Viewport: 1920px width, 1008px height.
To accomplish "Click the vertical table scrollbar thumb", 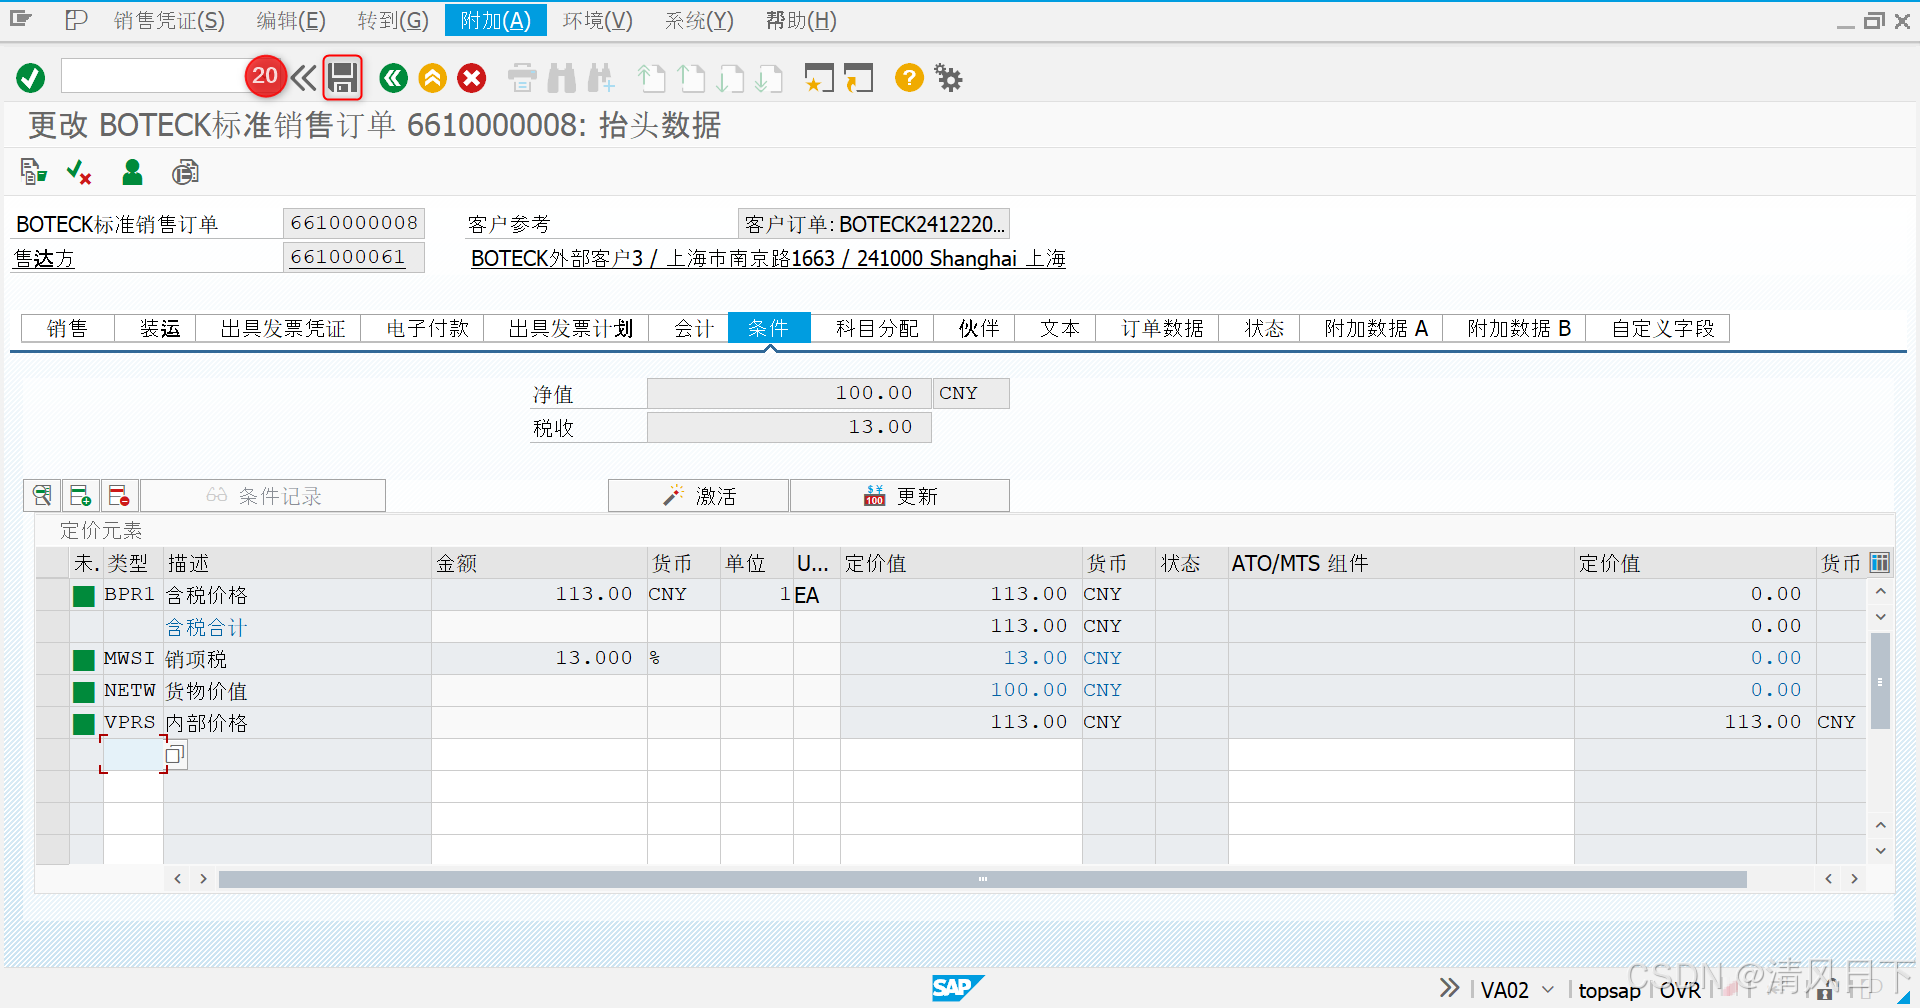I will 1880,680.
